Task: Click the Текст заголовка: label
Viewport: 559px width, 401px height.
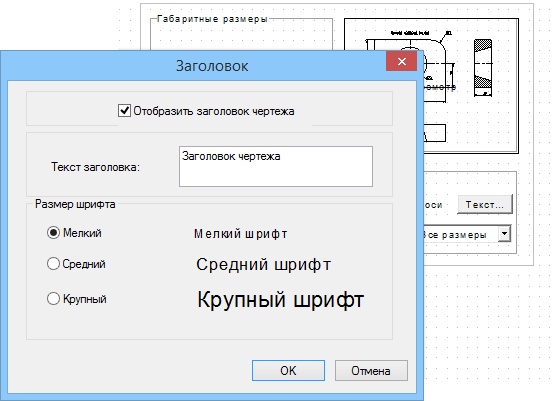Action: pyautogui.click(x=96, y=167)
